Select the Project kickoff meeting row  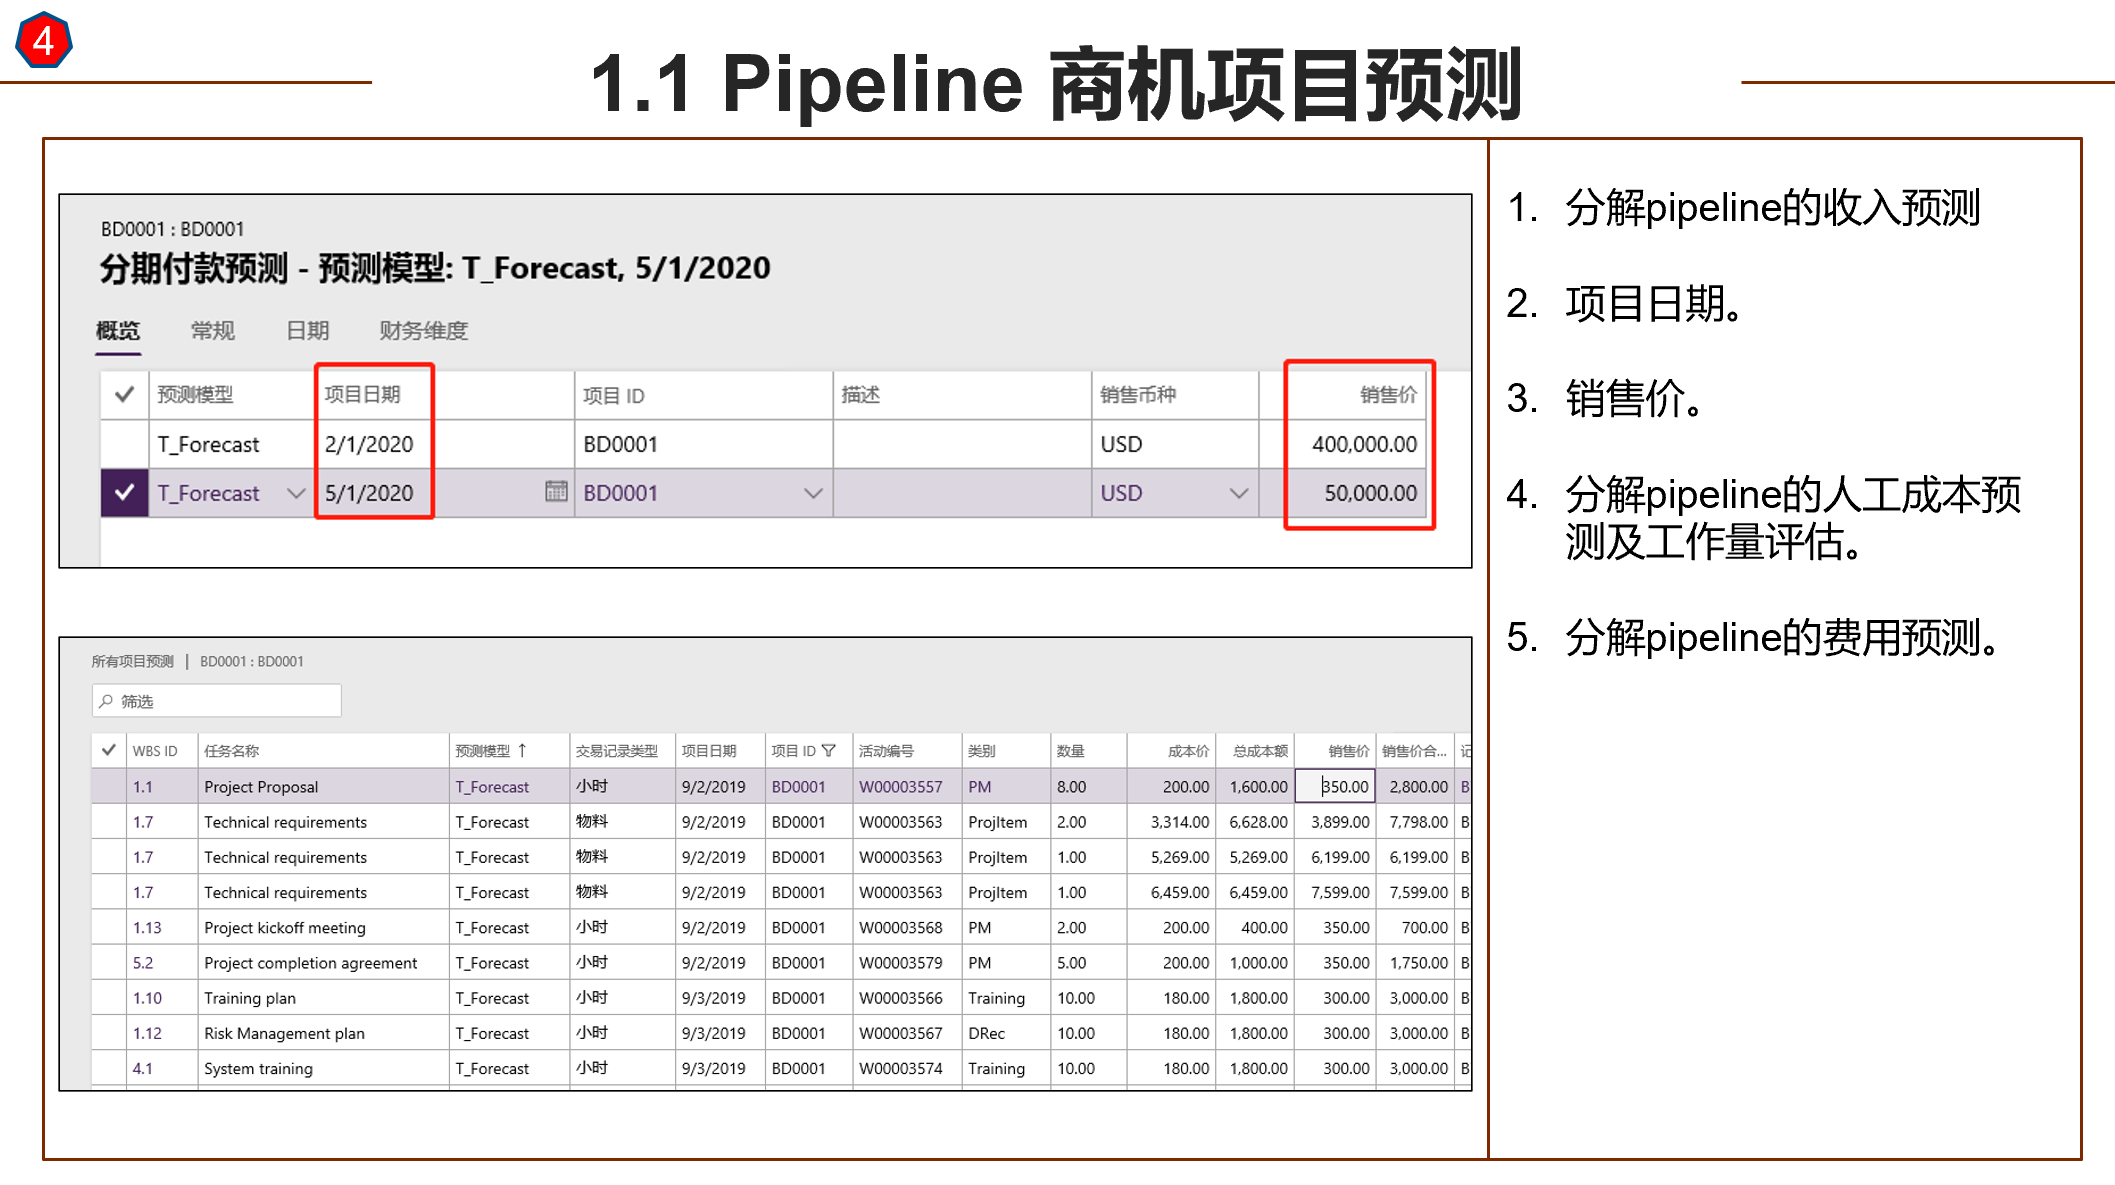click(780, 927)
